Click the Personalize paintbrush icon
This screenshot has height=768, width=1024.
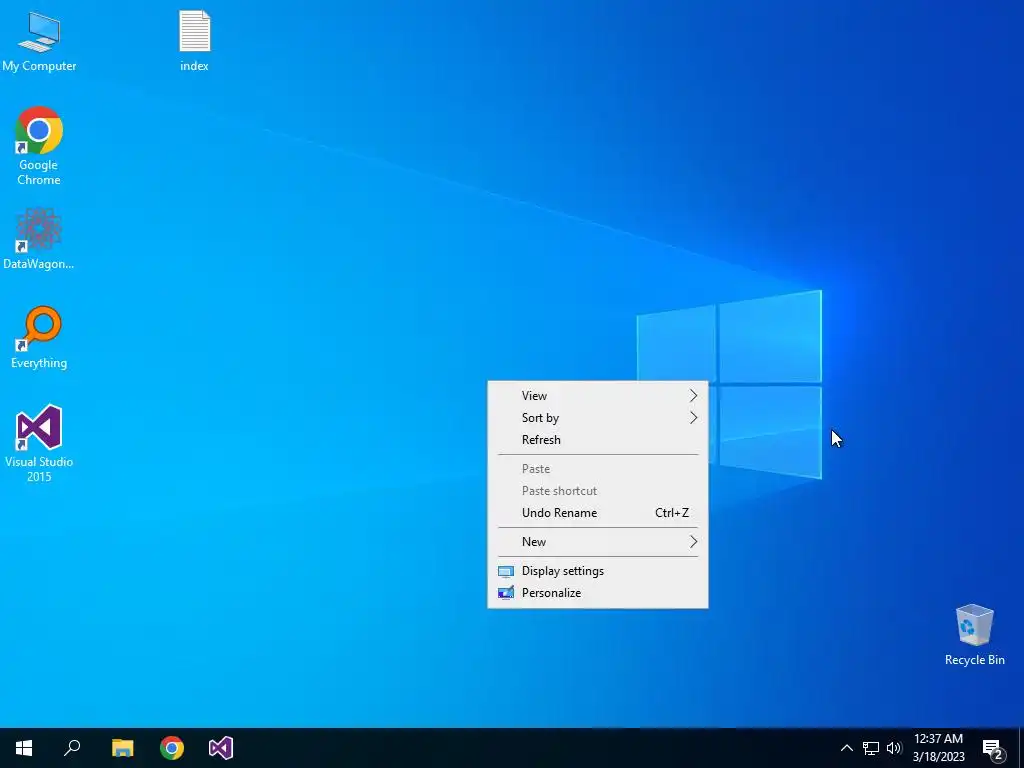click(x=505, y=593)
